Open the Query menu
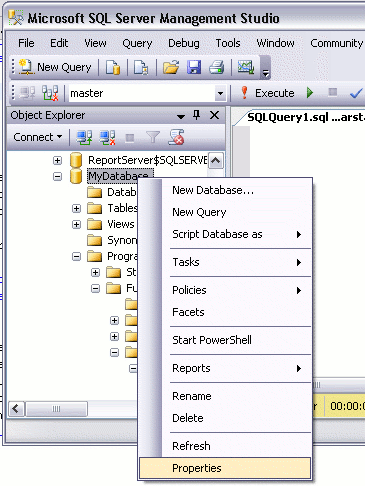This screenshot has height=486, width=365. [137, 43]
